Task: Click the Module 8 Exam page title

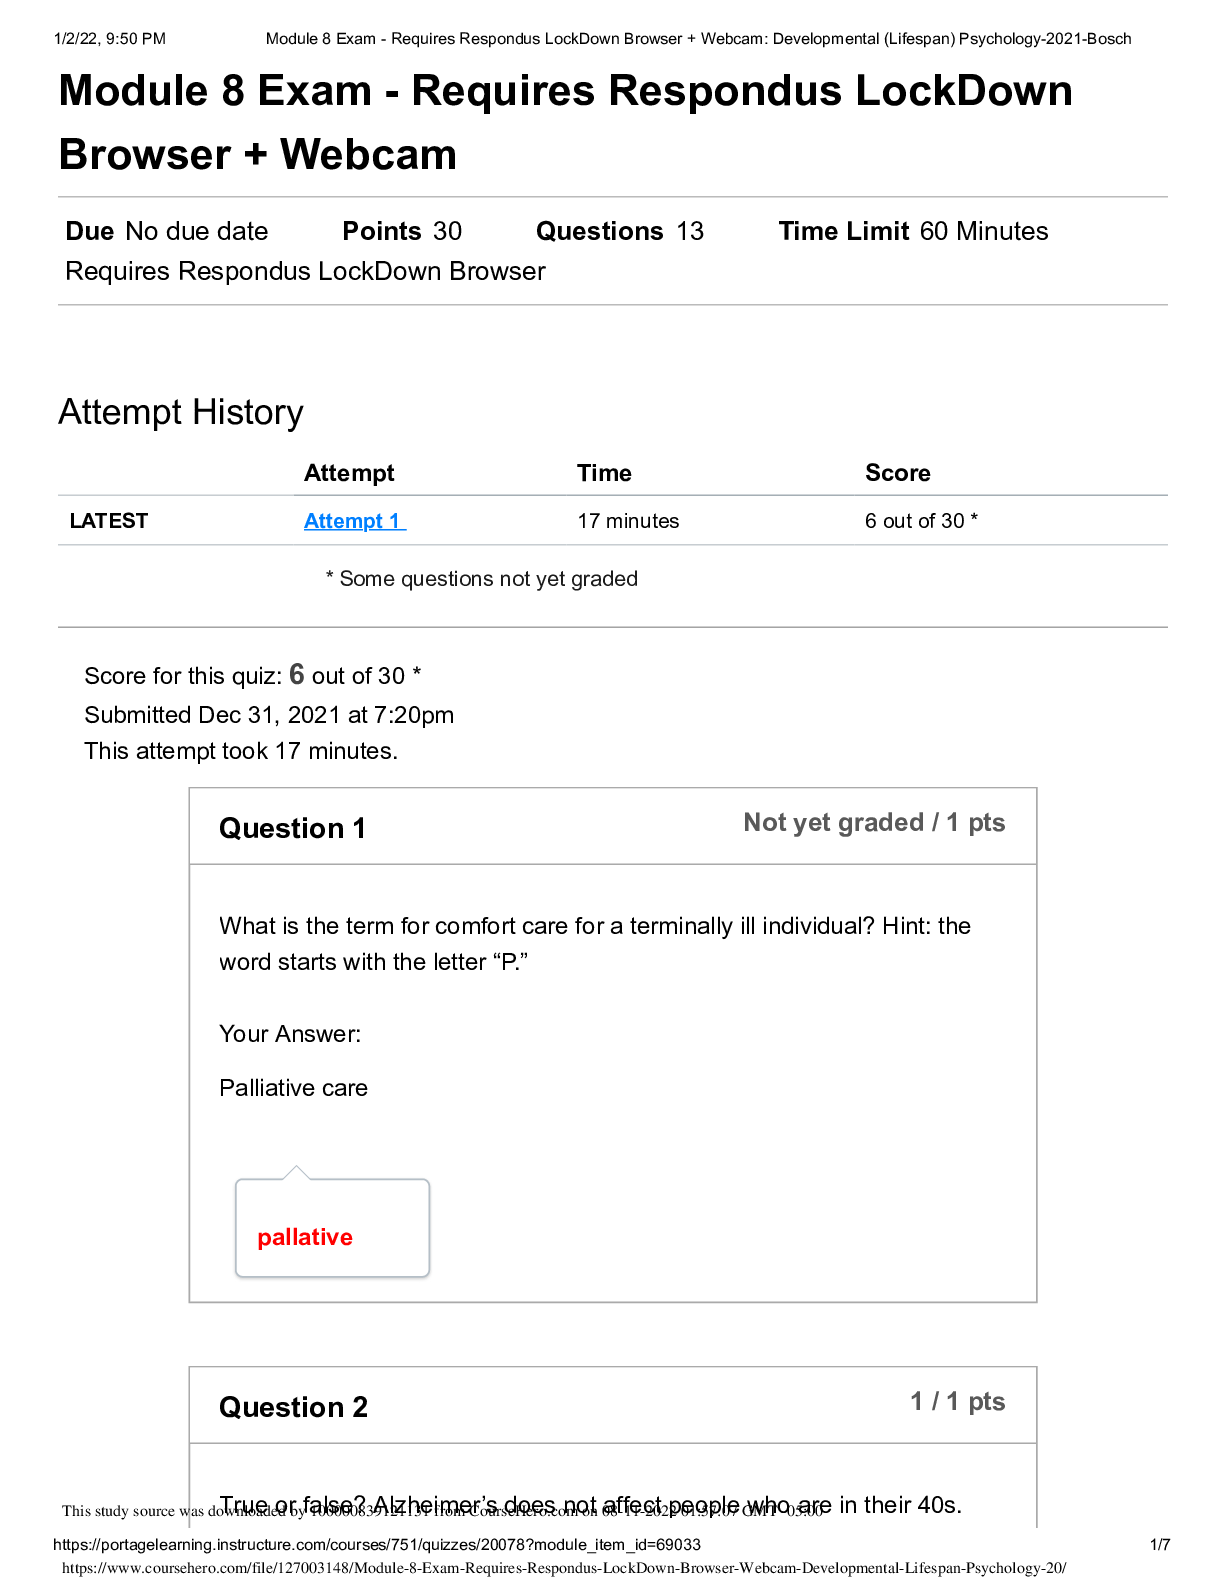Action: point(565,122)
